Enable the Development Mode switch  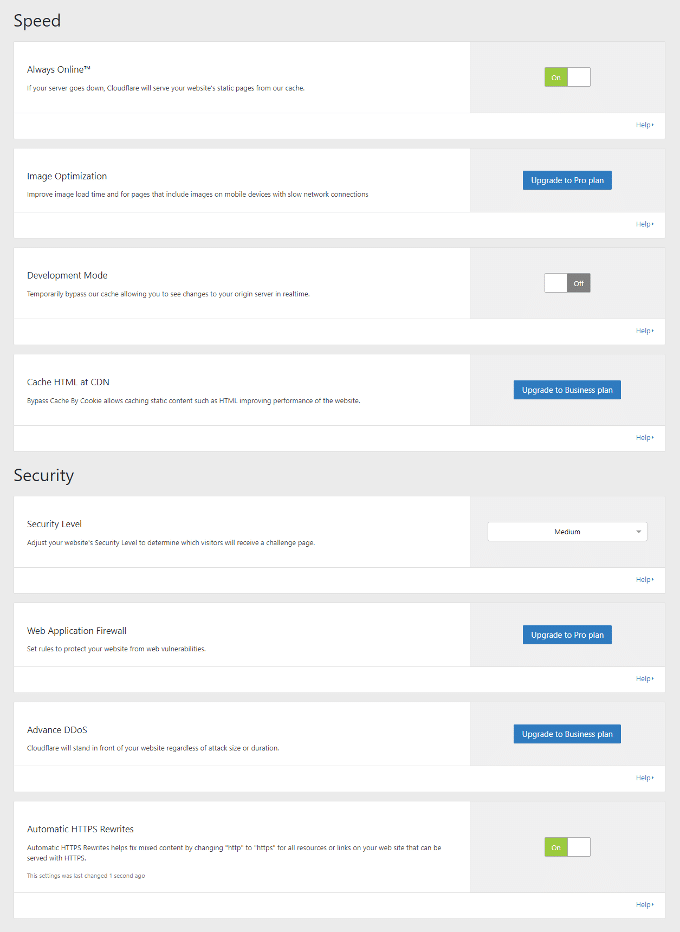567,283
